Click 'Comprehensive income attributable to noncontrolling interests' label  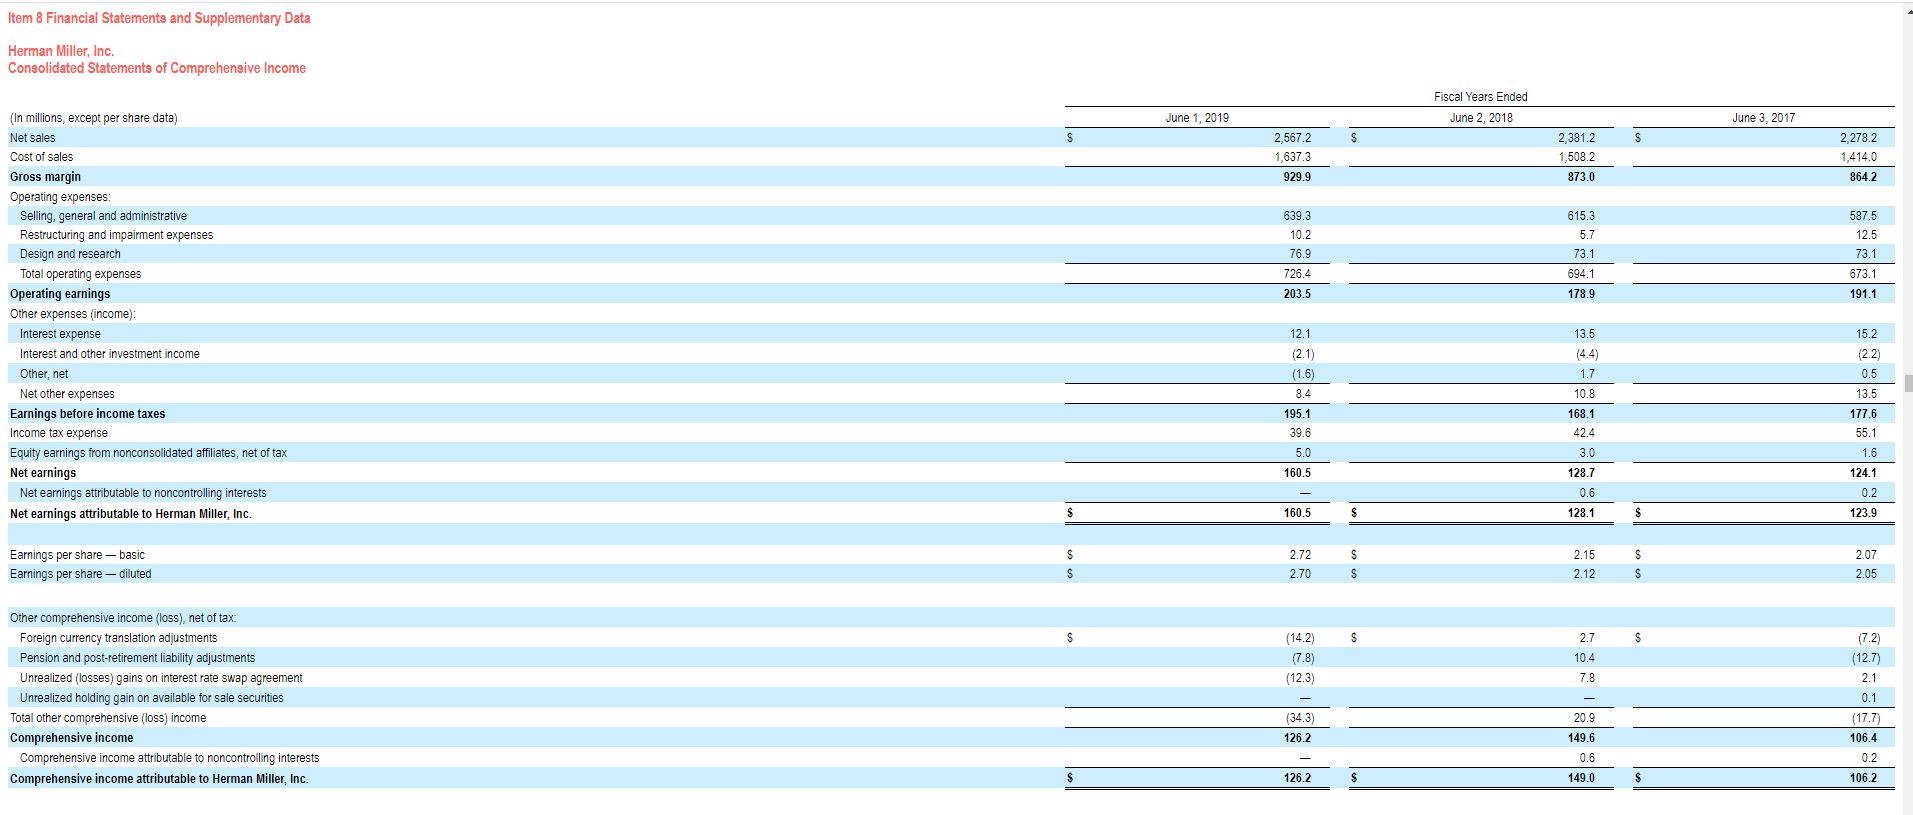(x=170, y=758)
